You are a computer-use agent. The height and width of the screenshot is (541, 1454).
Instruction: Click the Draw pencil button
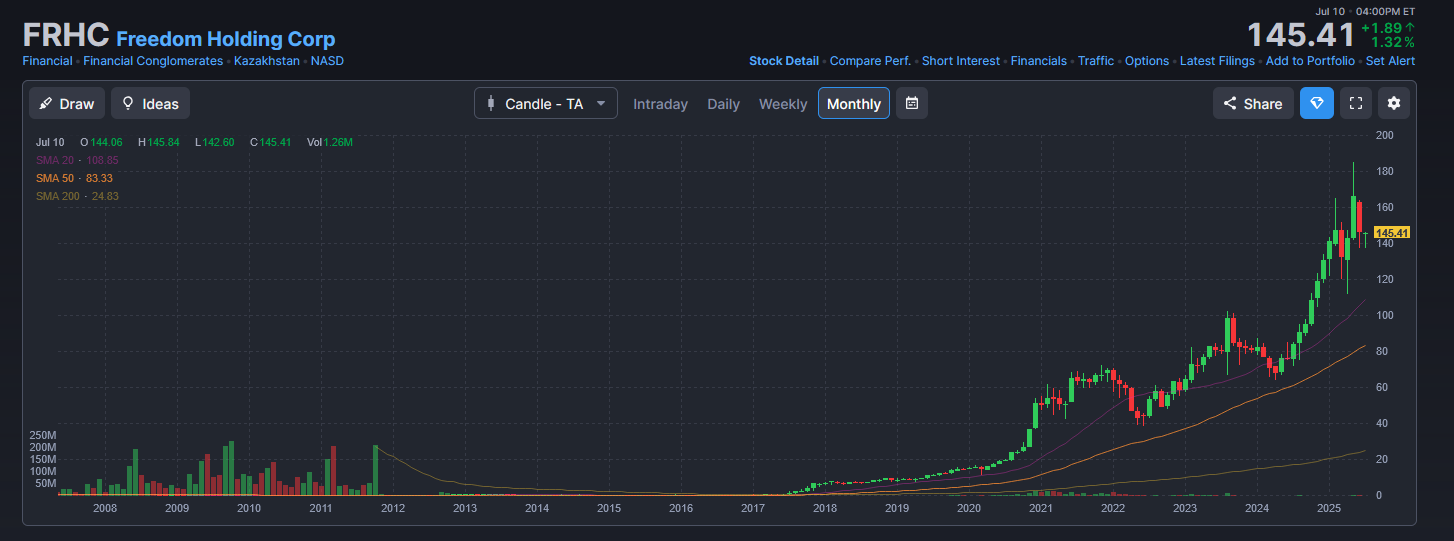67,104
